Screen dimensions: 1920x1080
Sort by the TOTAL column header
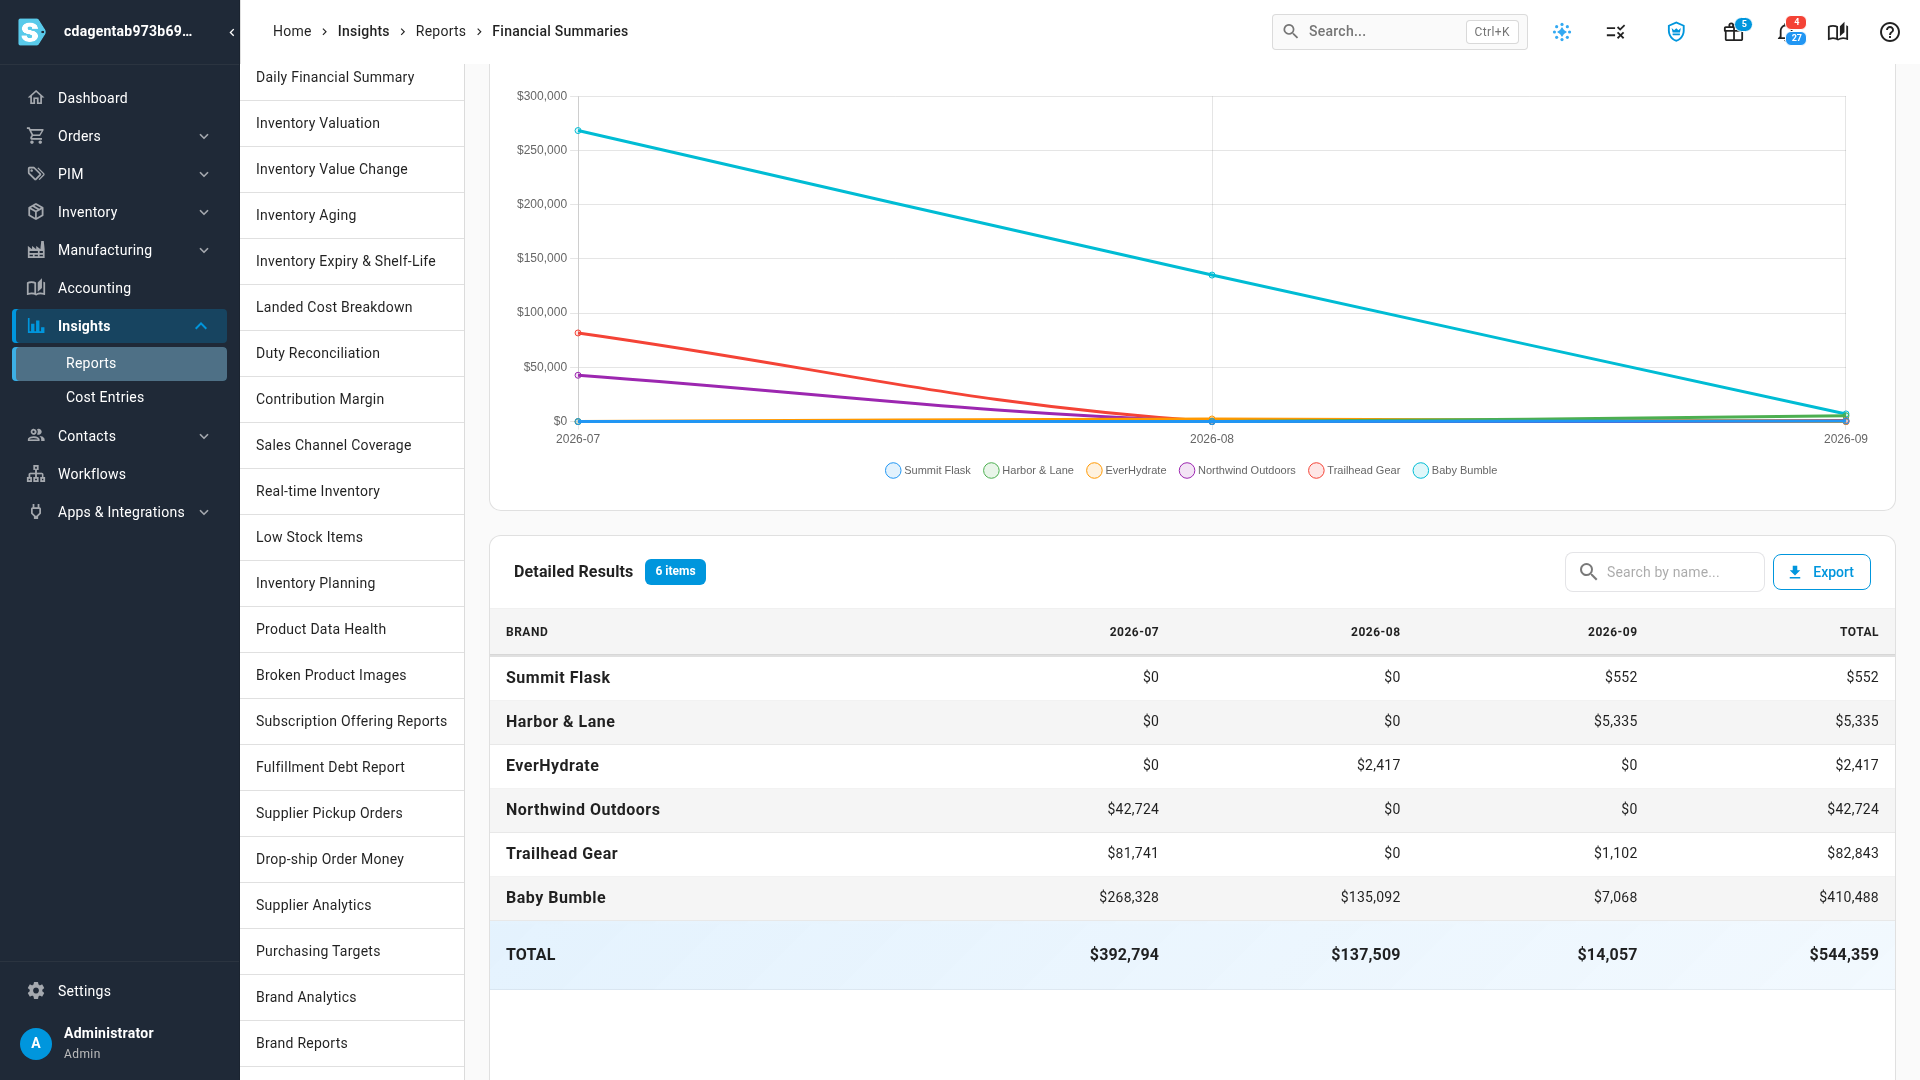pyautogui.click(x=1859, y=632)
